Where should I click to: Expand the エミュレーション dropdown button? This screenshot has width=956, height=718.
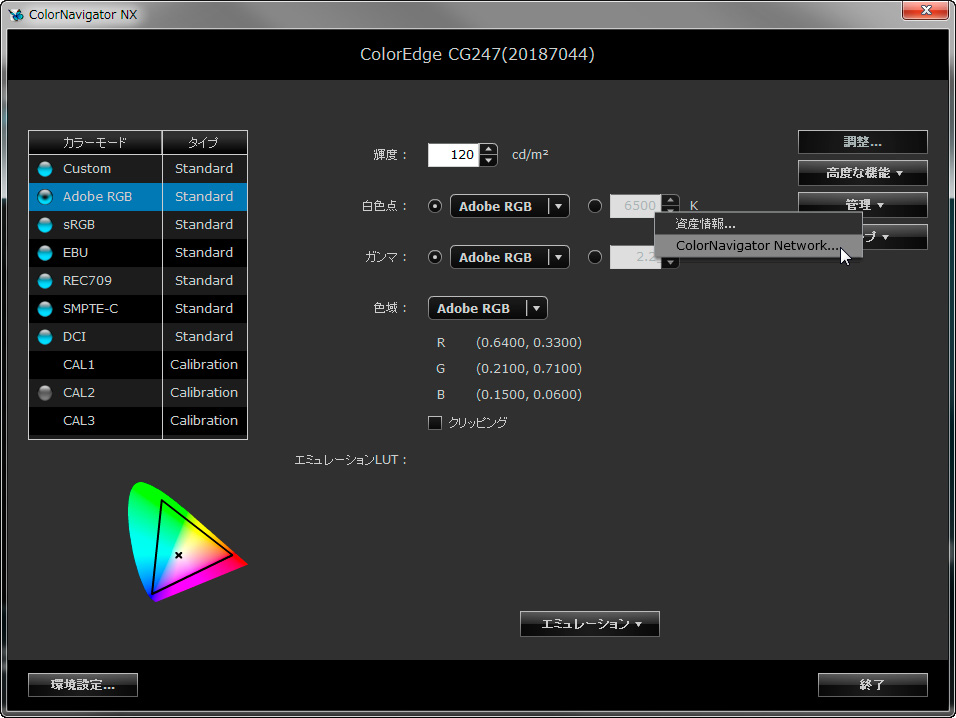coord(590,624)
